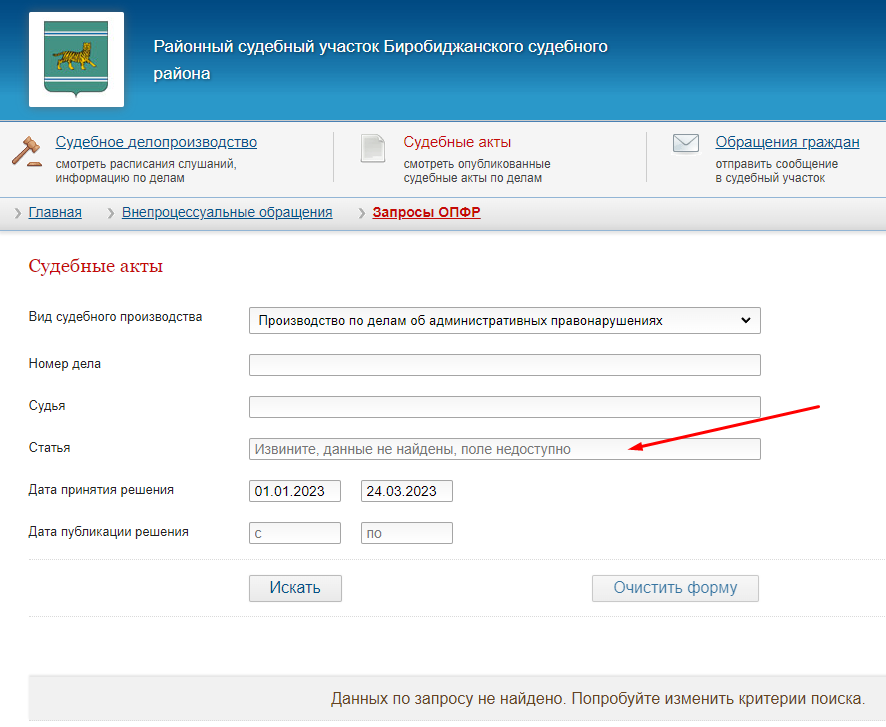This screenshot has width=886, height=727.
Task: Click the Статья field
Action: 504,449
